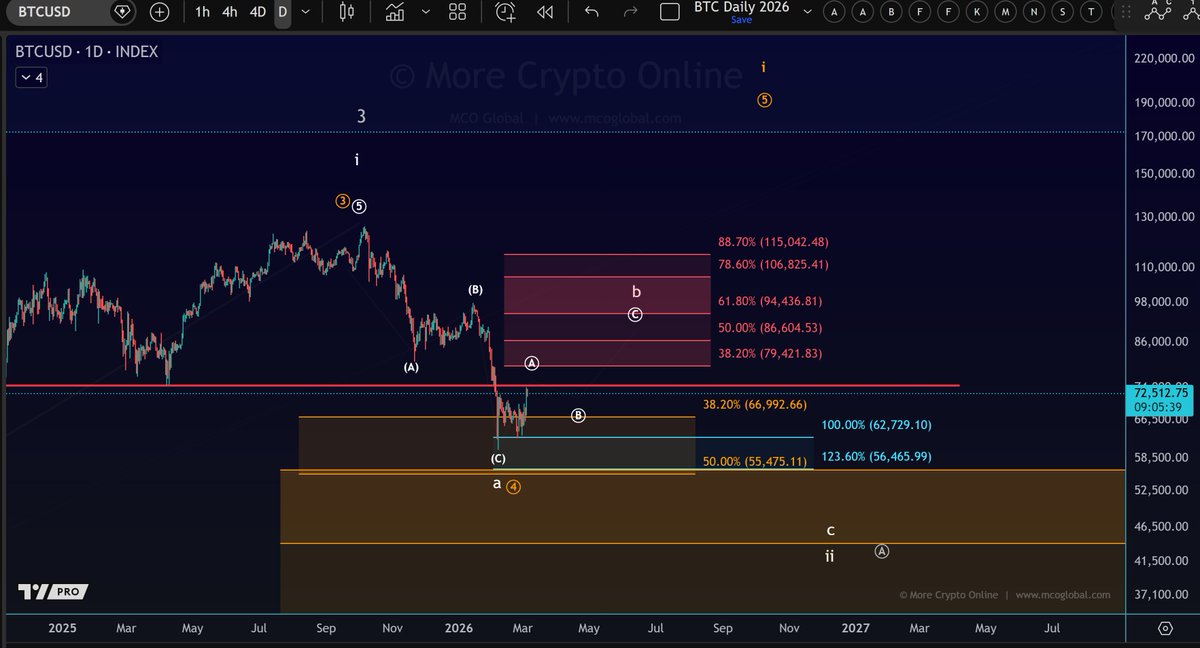The image size is (1200, 648).
Task: Open chart settings gear on time axis
Action: click(1165, 628)
